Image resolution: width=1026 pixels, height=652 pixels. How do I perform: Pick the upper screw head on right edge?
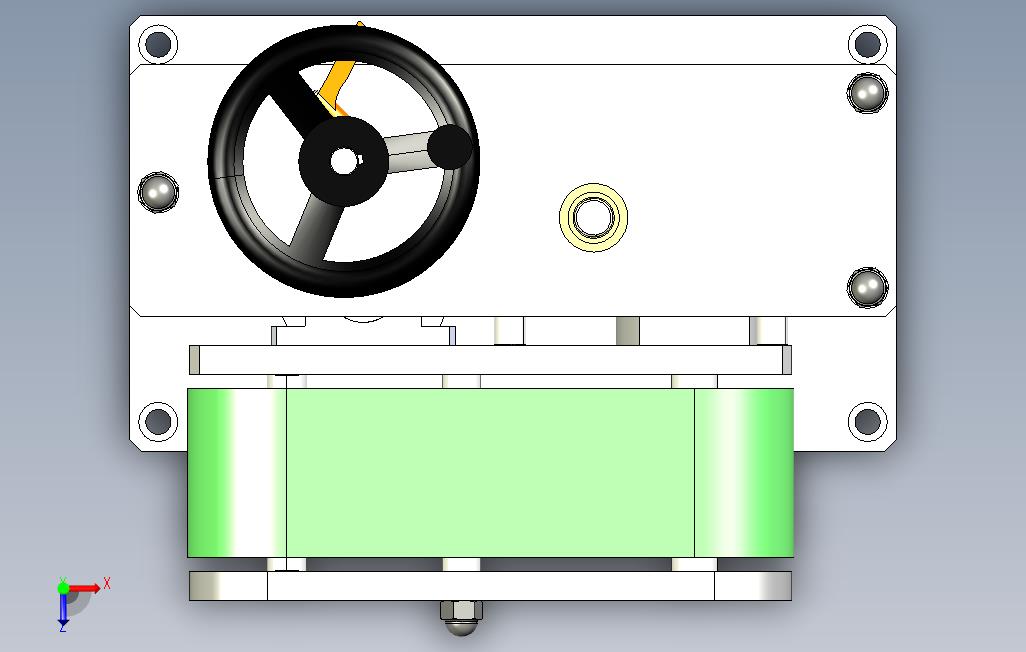tap(868, 93)
